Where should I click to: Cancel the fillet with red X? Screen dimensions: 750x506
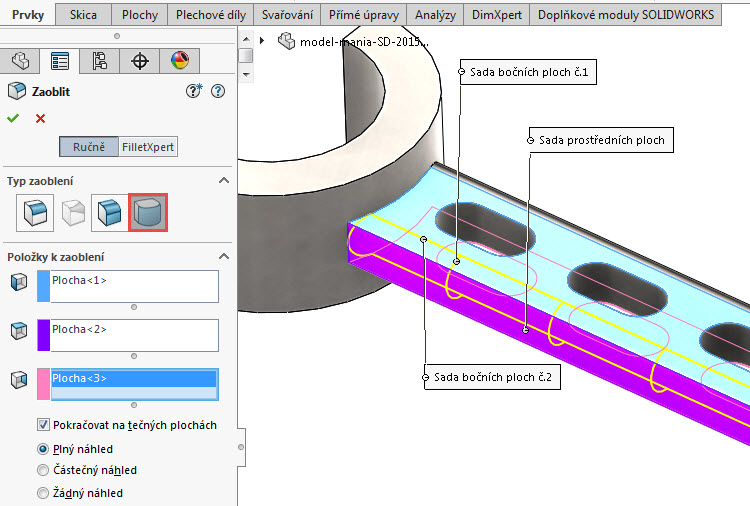41,118
